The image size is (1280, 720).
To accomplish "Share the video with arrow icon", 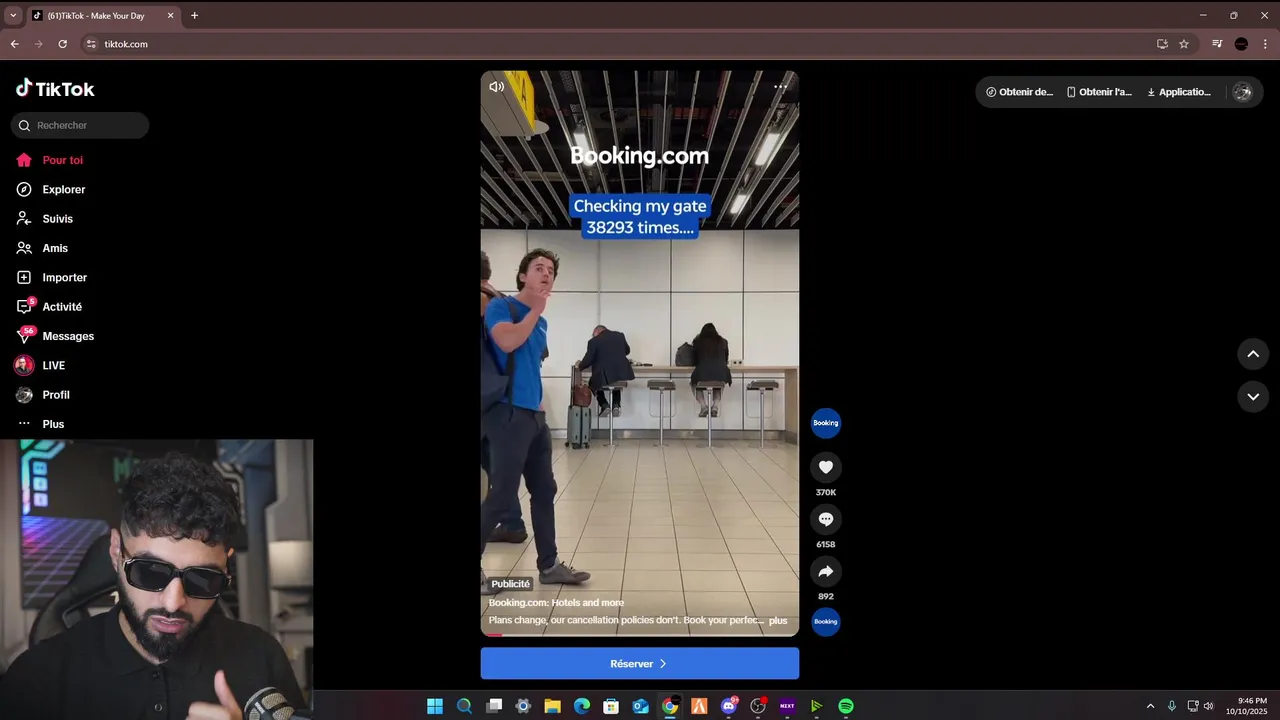I will [825, 571].
